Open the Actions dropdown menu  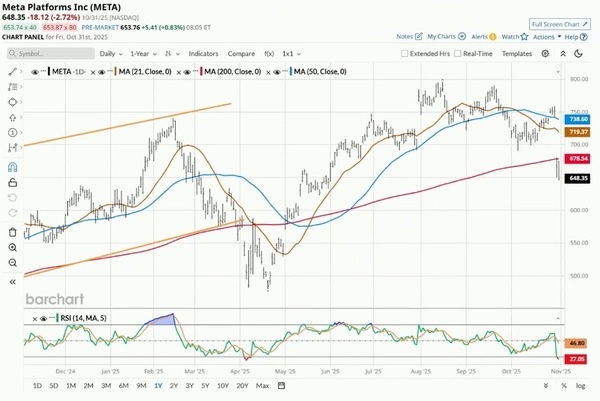tap(547, 37)
